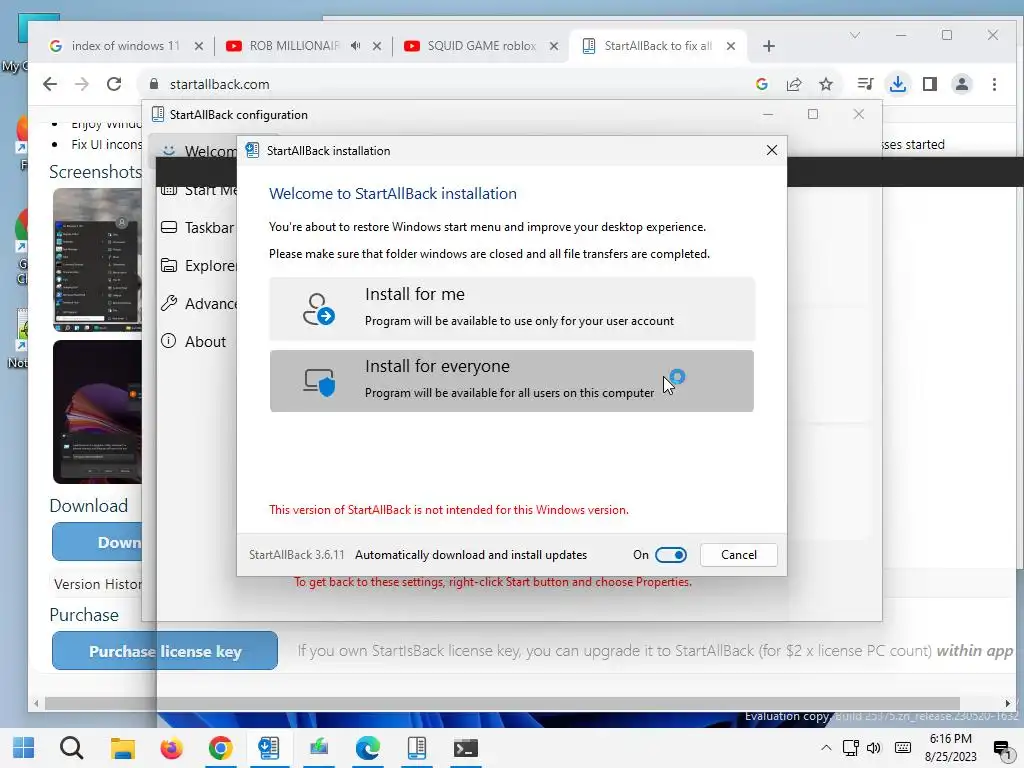
Task: Open Advanced section in configuration sidebar
Action: pos(197,304)
